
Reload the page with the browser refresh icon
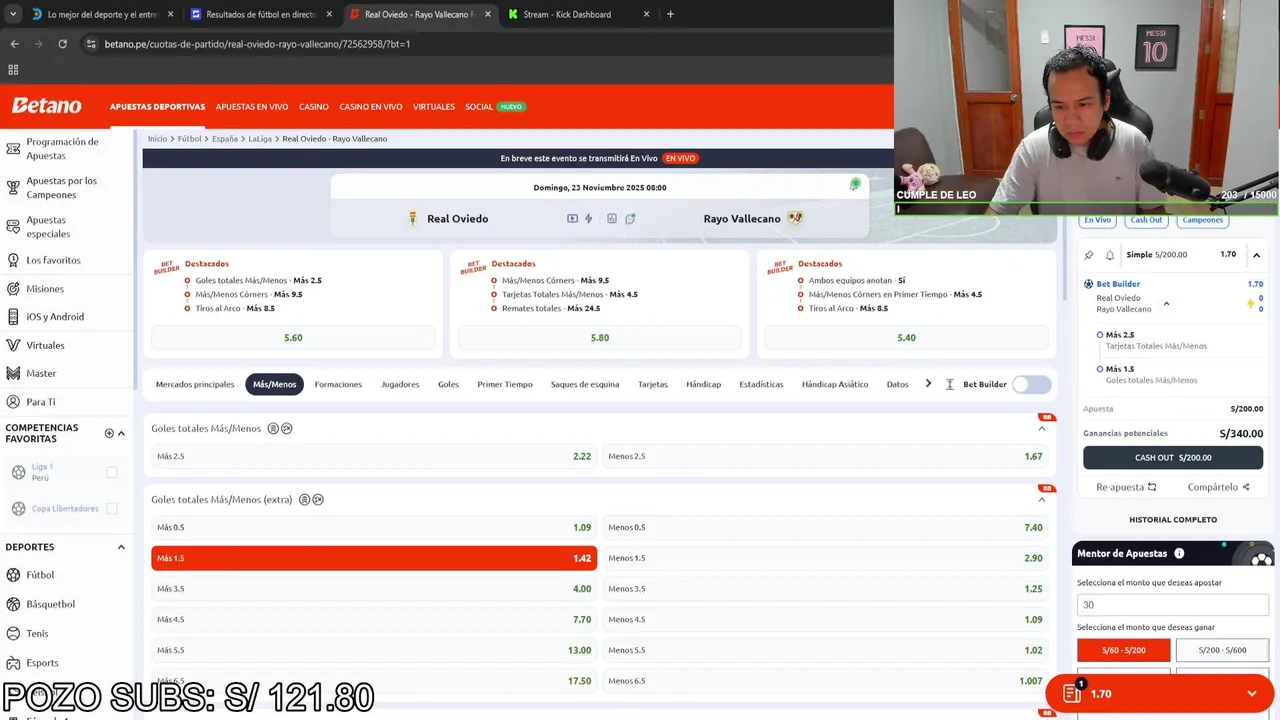[x=62, y=44]
